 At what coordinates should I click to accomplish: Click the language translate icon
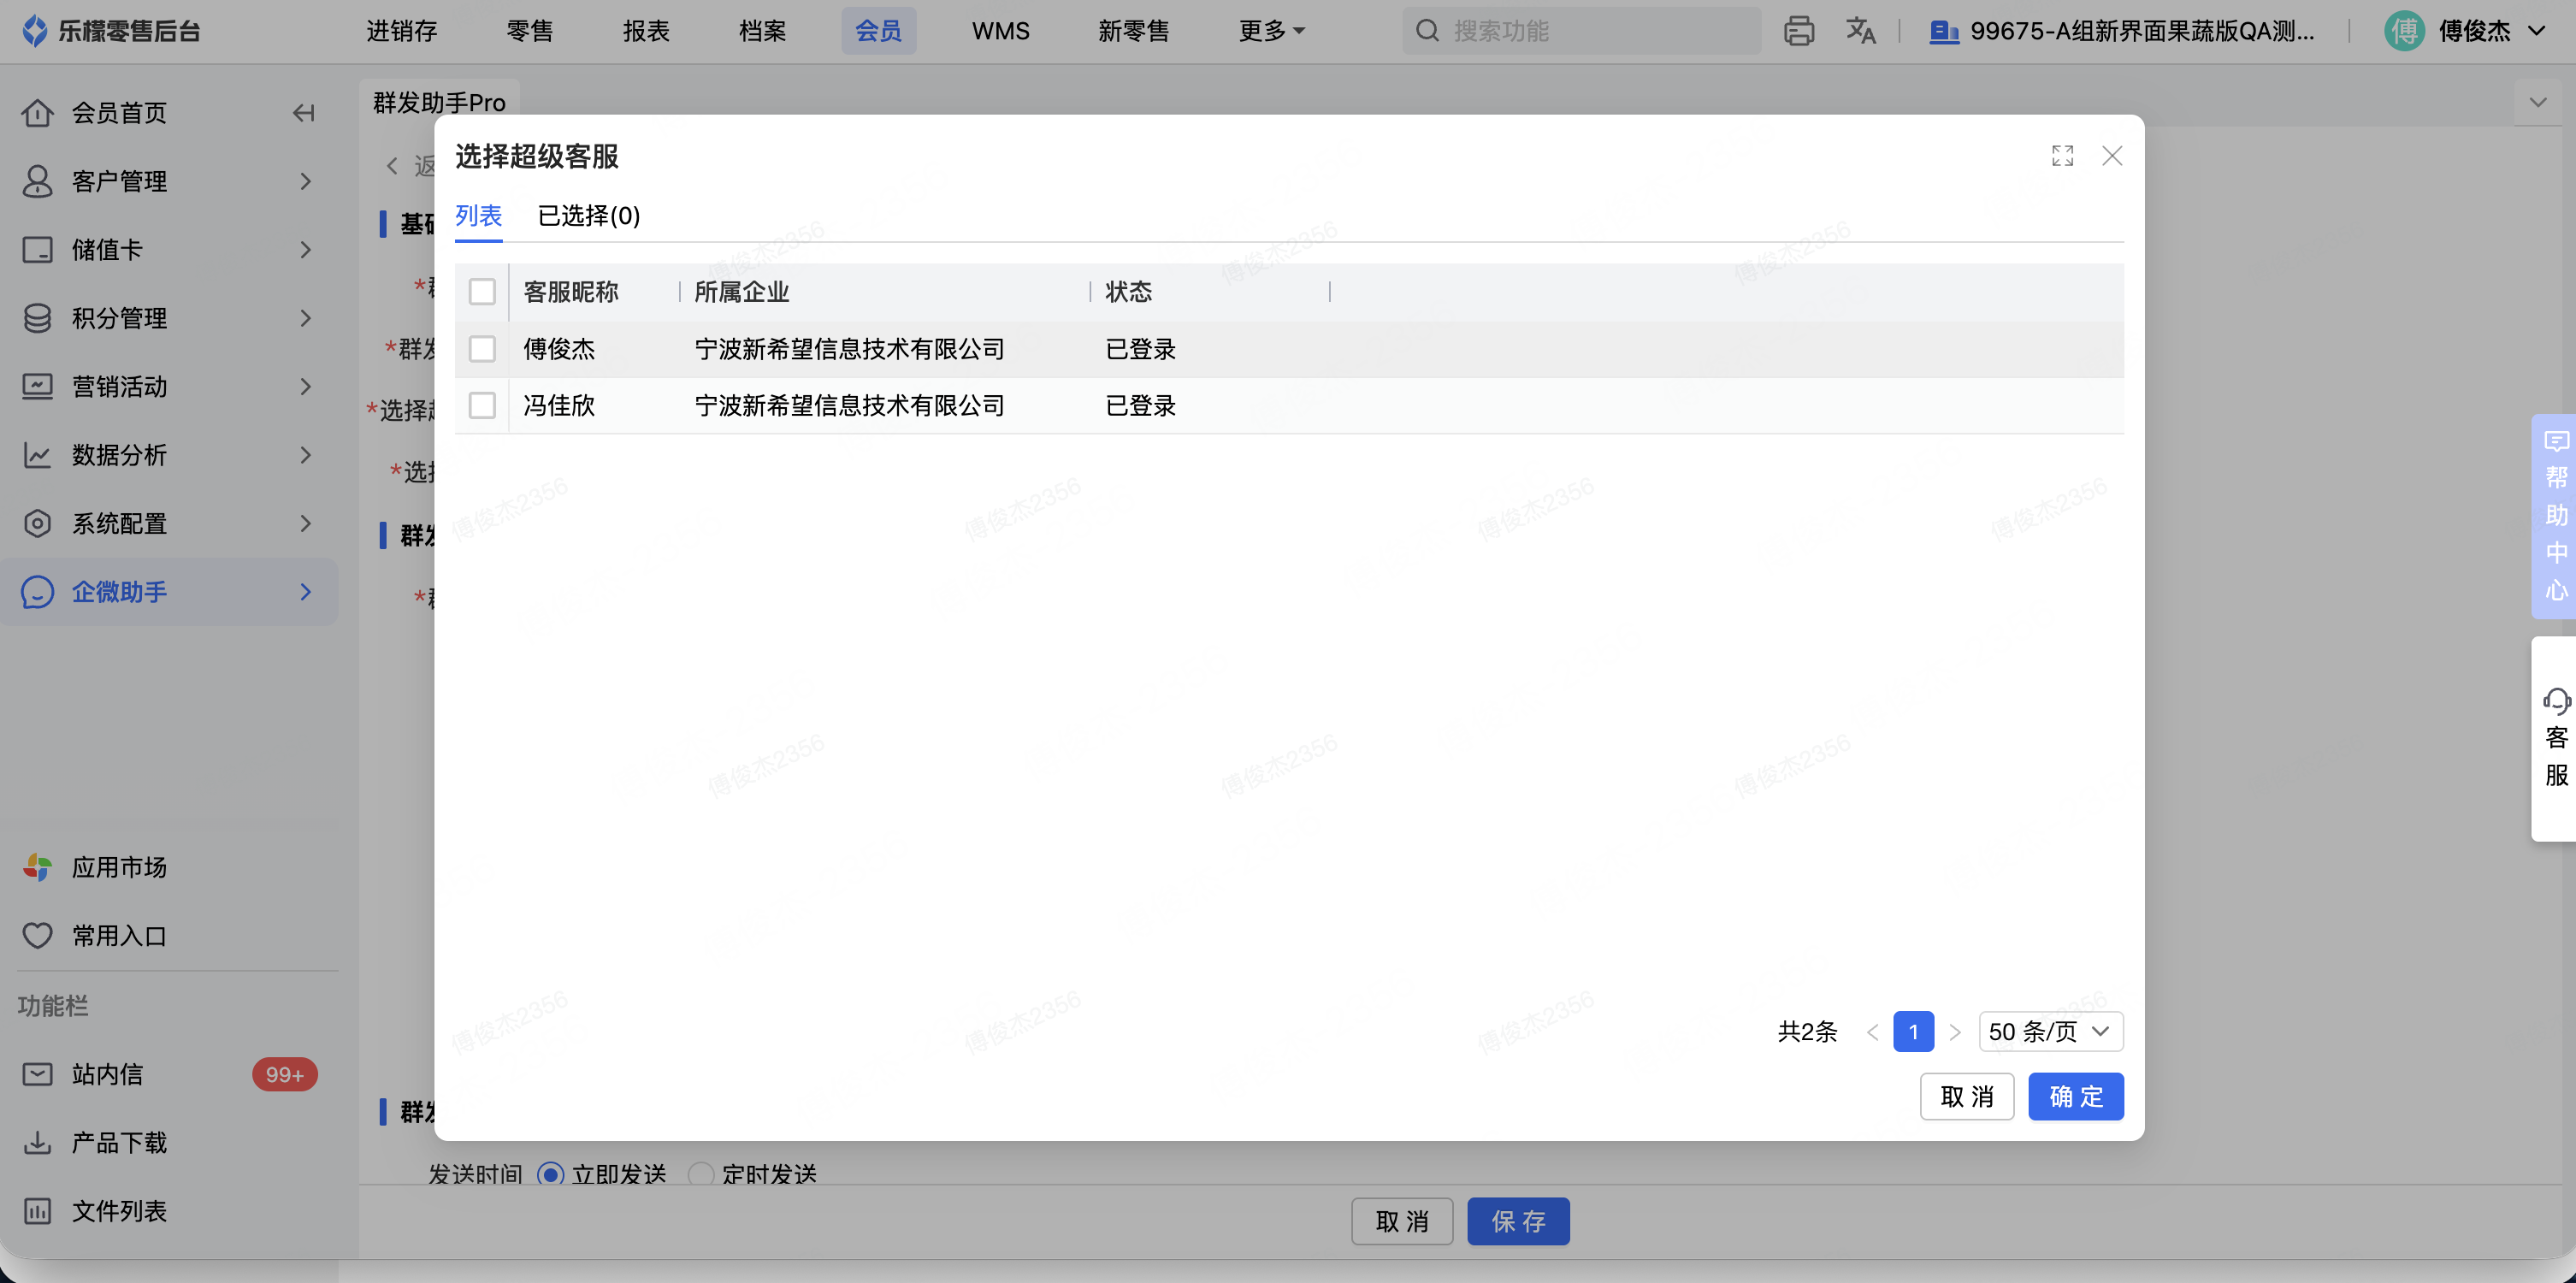[1860, 31]
